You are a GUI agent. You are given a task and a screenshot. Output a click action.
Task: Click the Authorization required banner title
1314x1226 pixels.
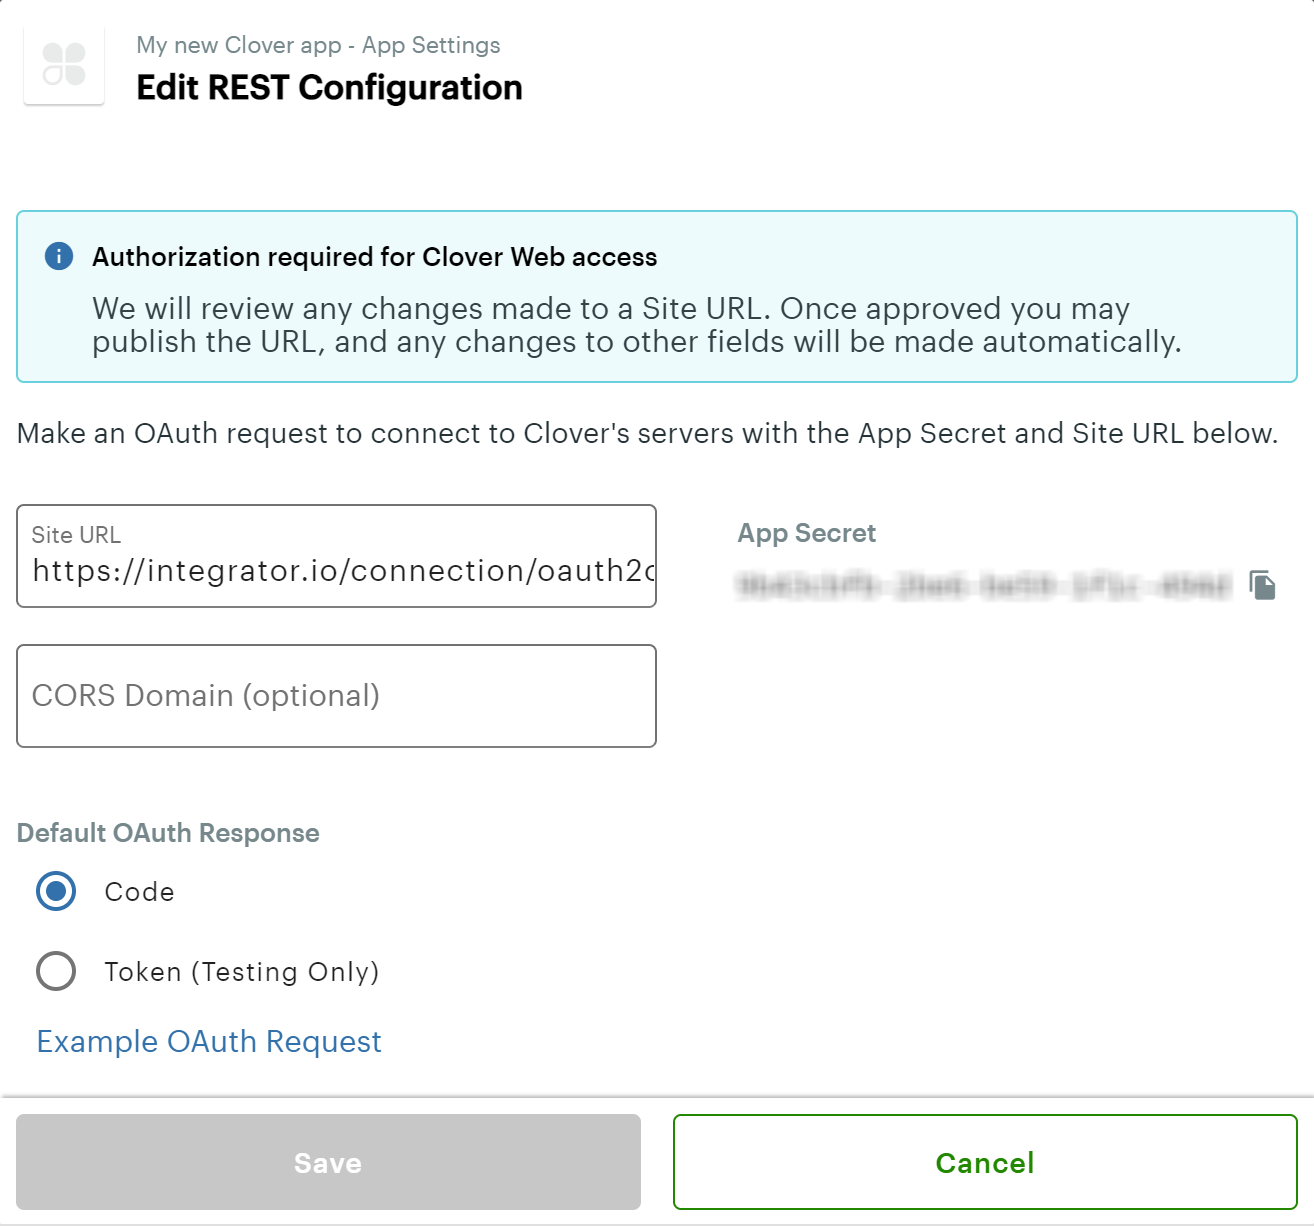375,257
